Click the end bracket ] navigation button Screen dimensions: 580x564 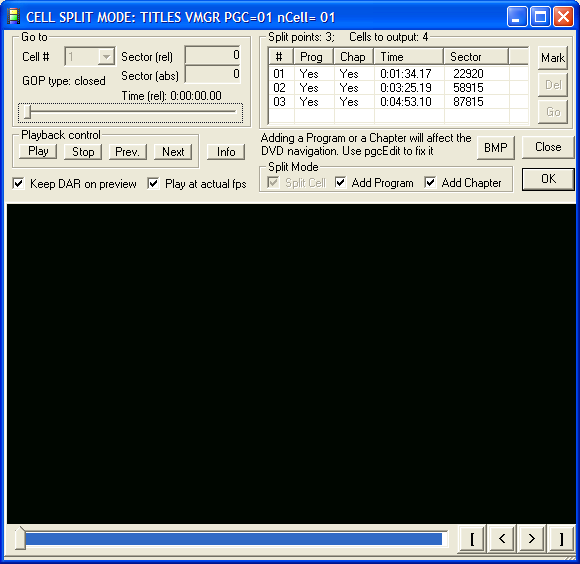coord(561,538)
